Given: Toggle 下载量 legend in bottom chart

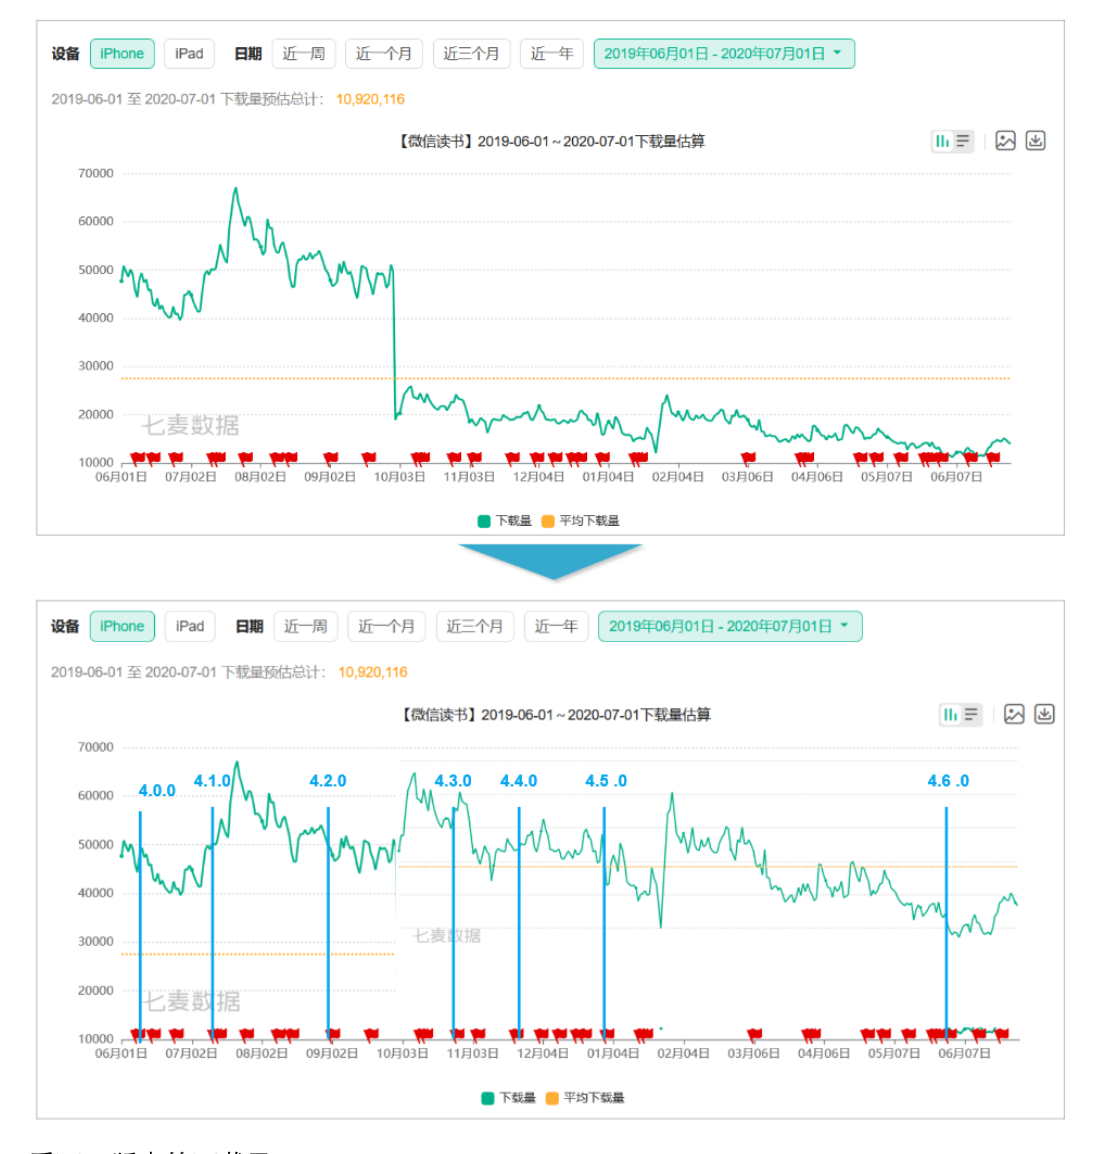Looking at the screenshot, I should click(x=508, y=1098).
